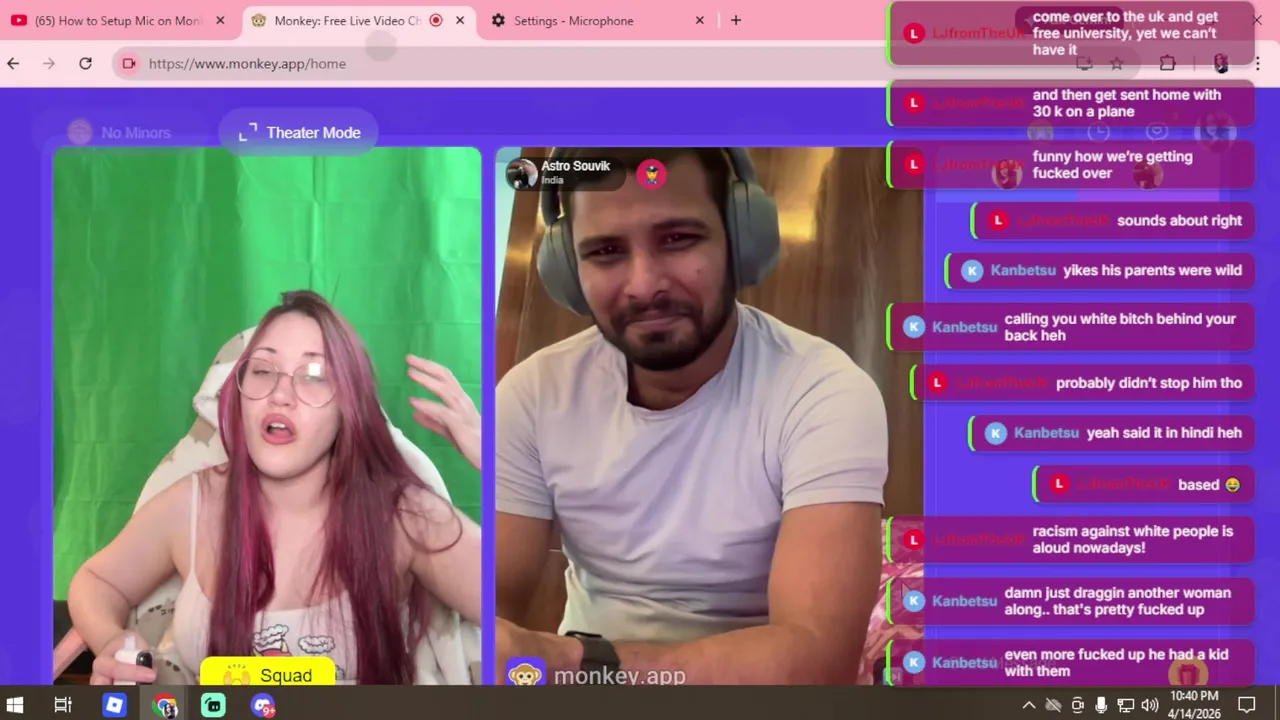Reload the monkey.app page

(85, 63)
